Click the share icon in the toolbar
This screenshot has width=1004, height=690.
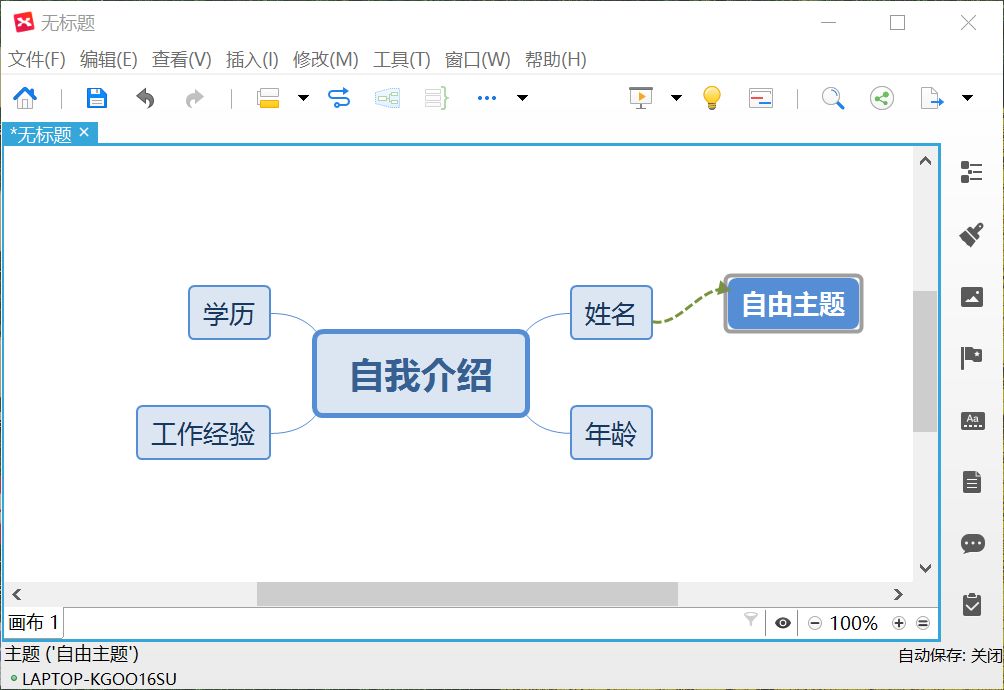pos(881,97)
